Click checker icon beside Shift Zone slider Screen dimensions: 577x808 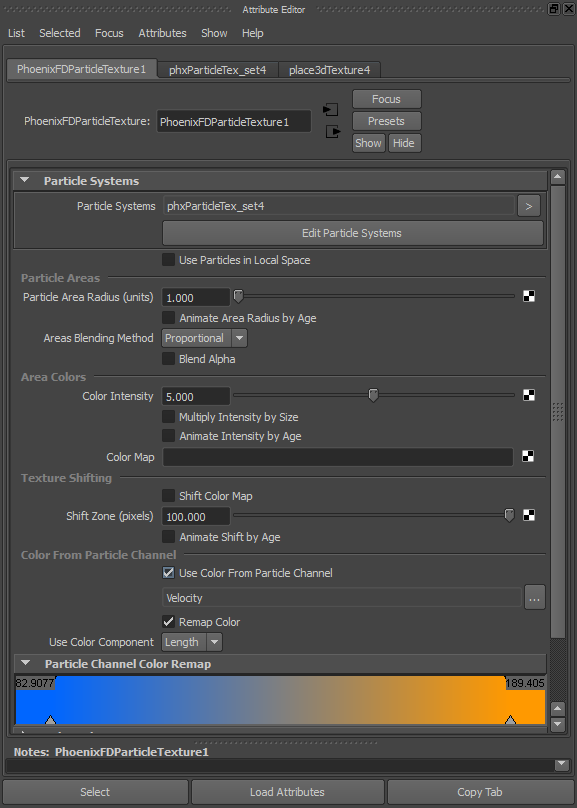tap(529, 515)
